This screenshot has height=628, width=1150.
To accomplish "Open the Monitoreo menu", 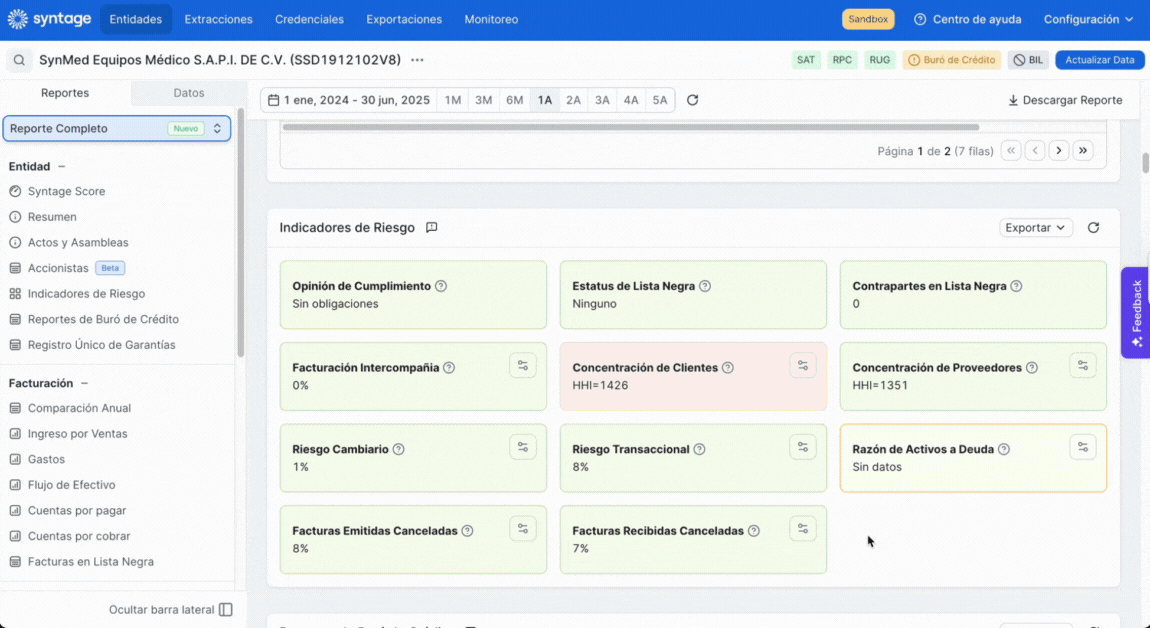I will tap(491, 19).
